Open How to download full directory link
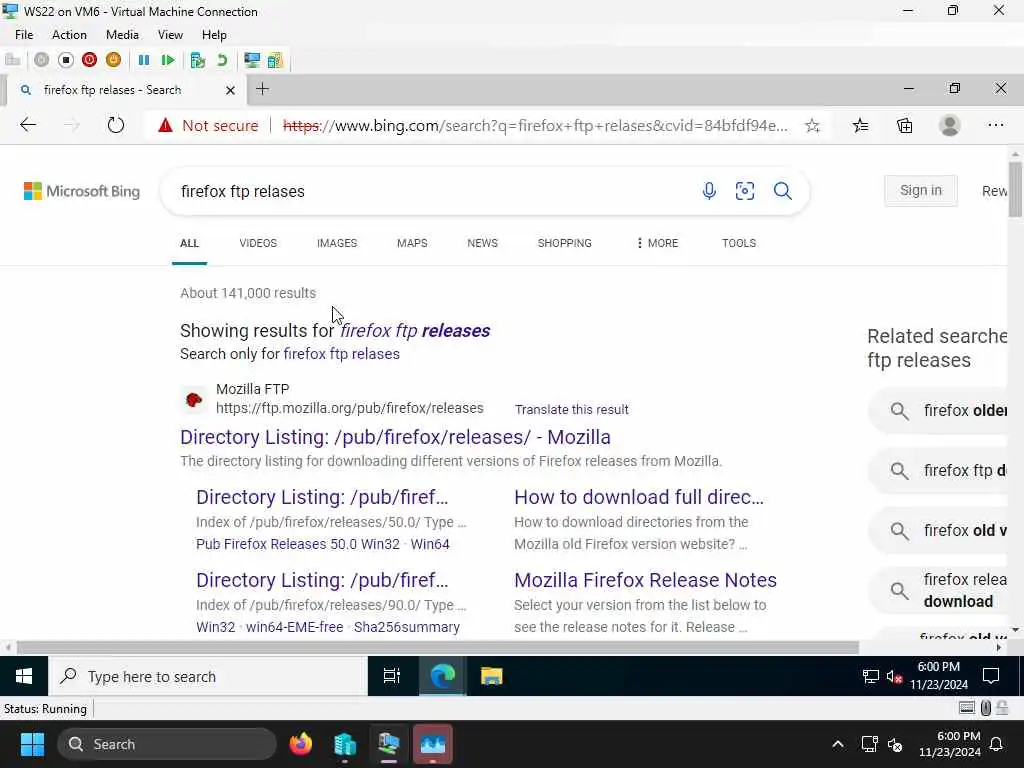1024x768 pixels. click(639, 497)
